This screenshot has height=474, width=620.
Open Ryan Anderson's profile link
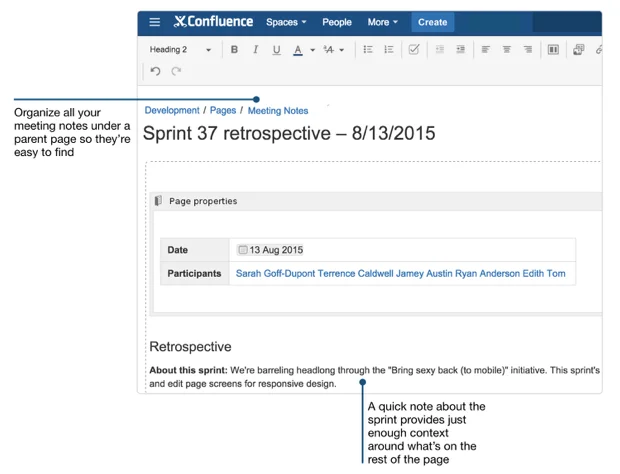point(487,274)
